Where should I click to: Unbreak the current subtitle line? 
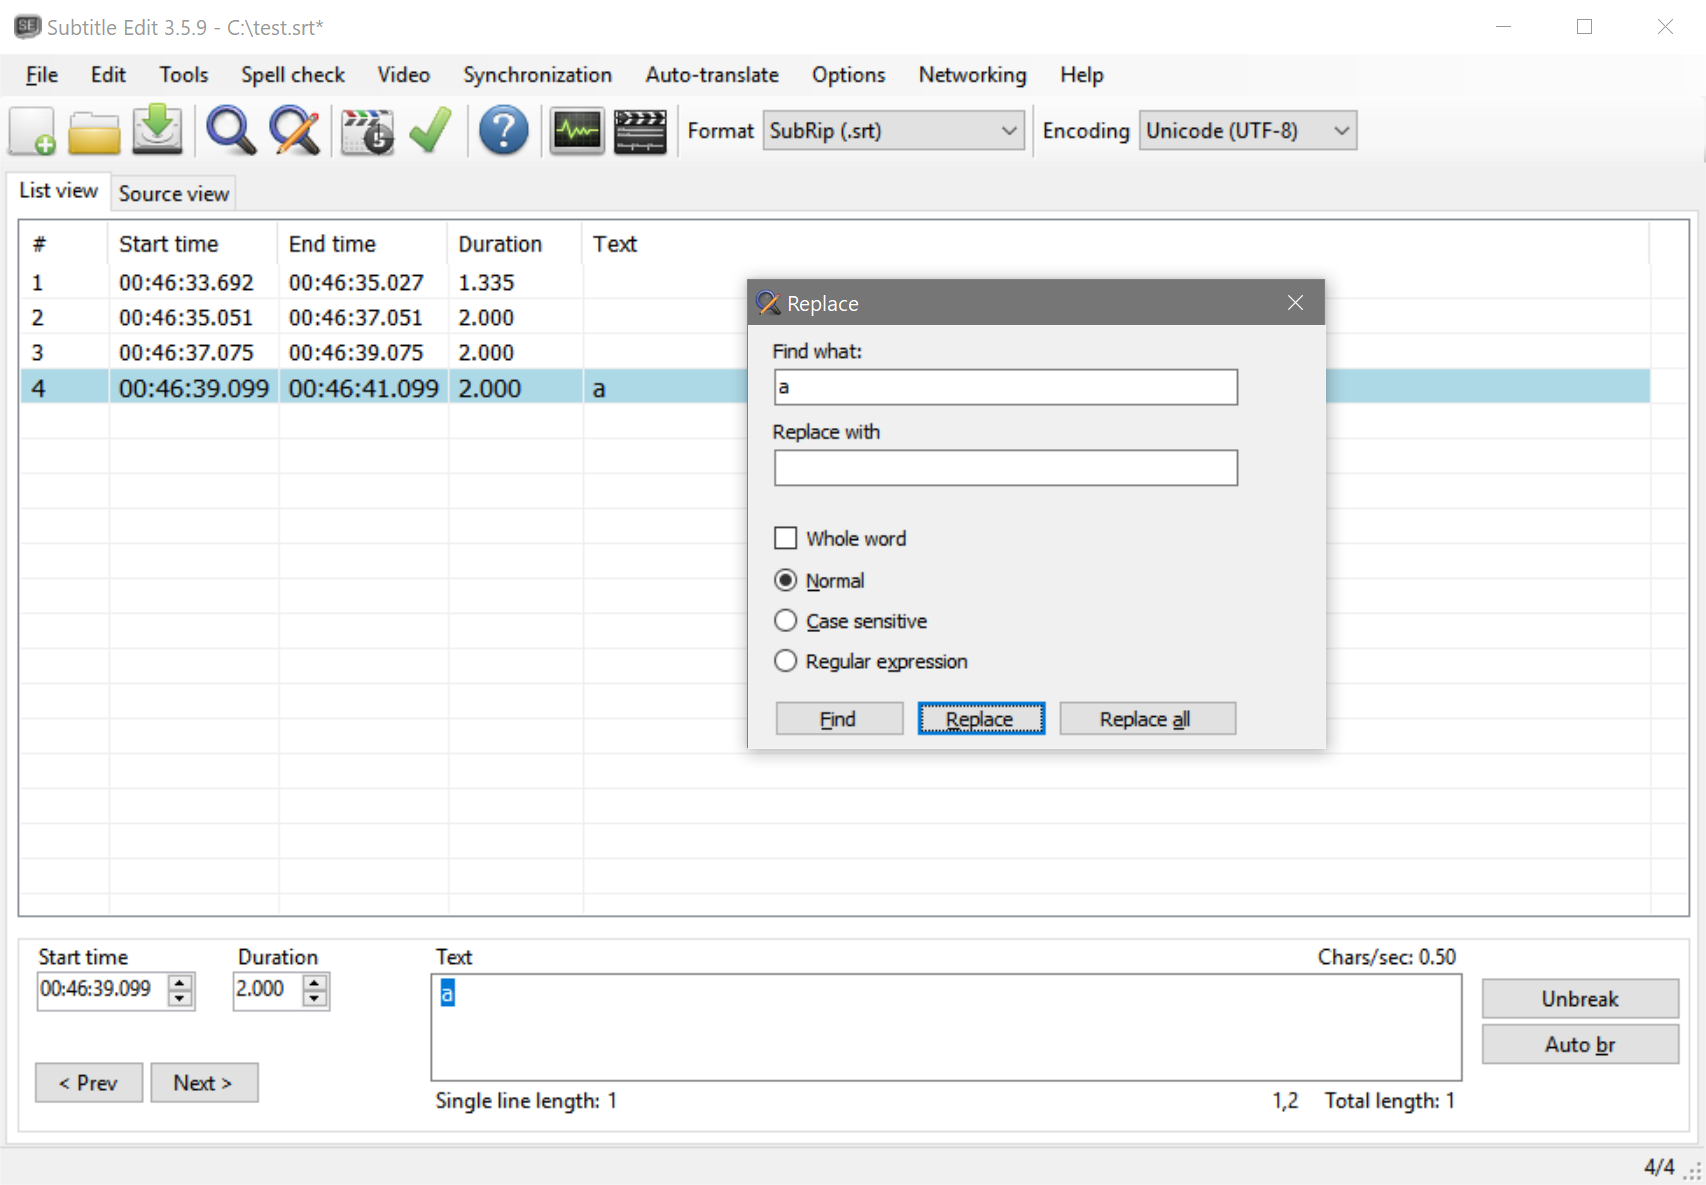[x=1579, y=998]
